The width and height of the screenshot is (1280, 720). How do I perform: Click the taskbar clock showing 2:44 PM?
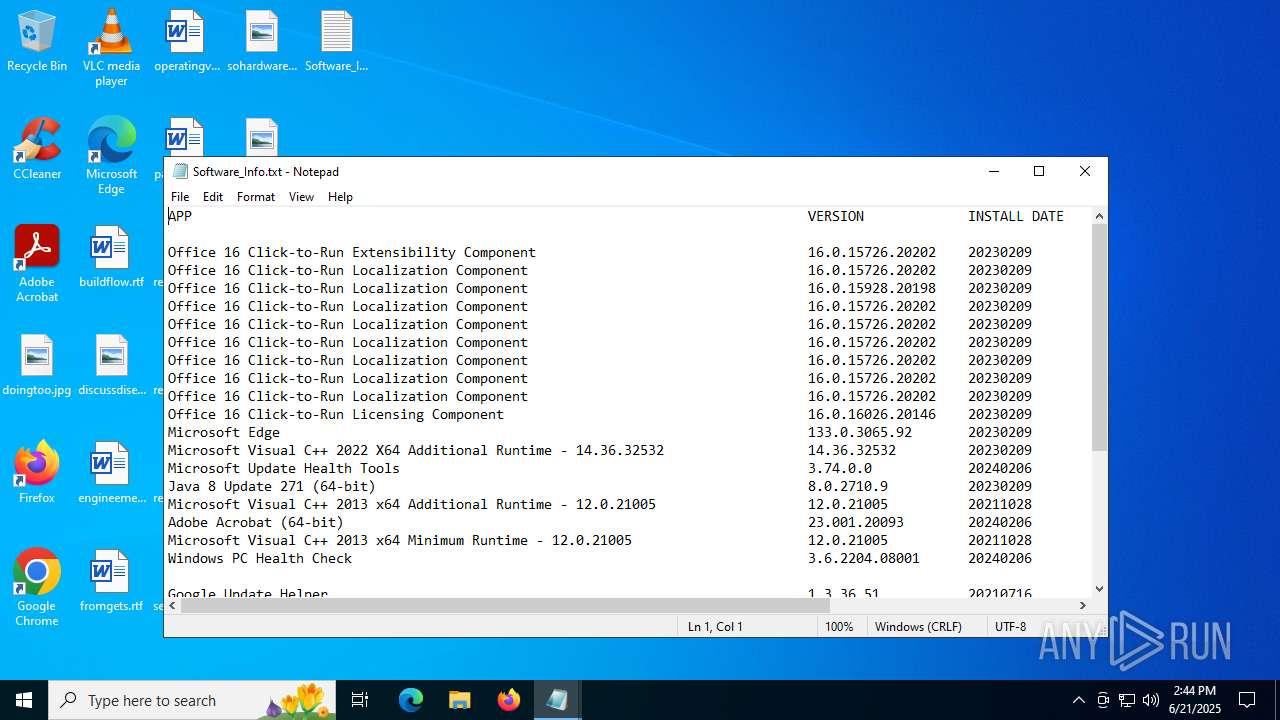(1195, 700)
